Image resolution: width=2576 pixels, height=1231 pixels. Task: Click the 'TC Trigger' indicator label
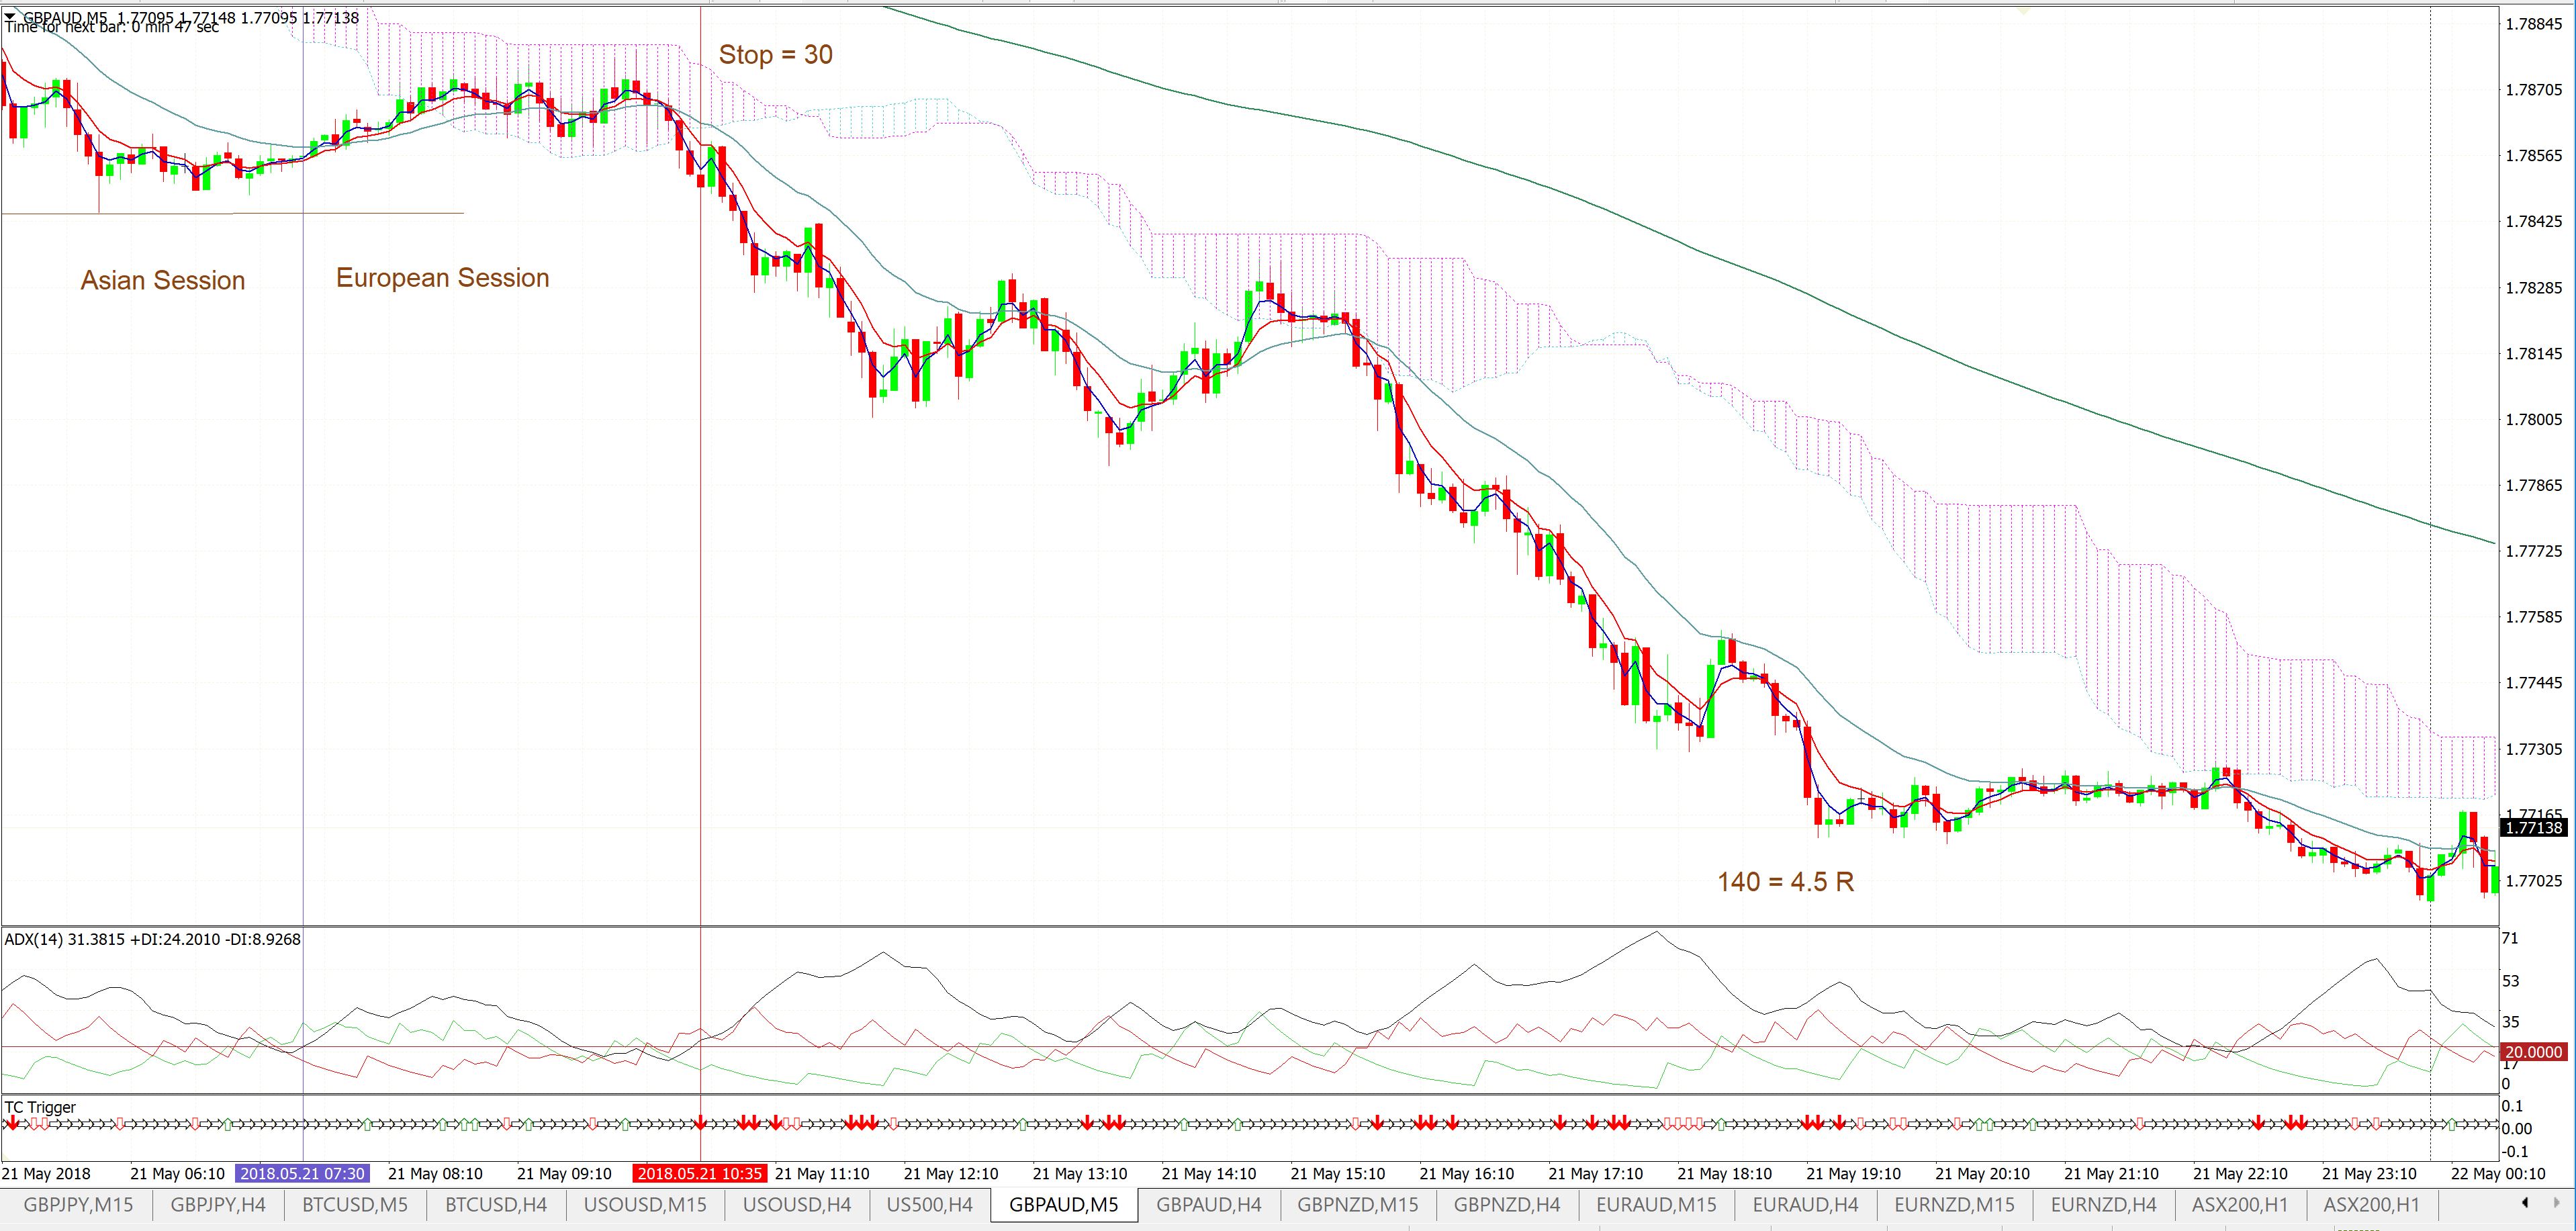click(x=40, y=1107)
